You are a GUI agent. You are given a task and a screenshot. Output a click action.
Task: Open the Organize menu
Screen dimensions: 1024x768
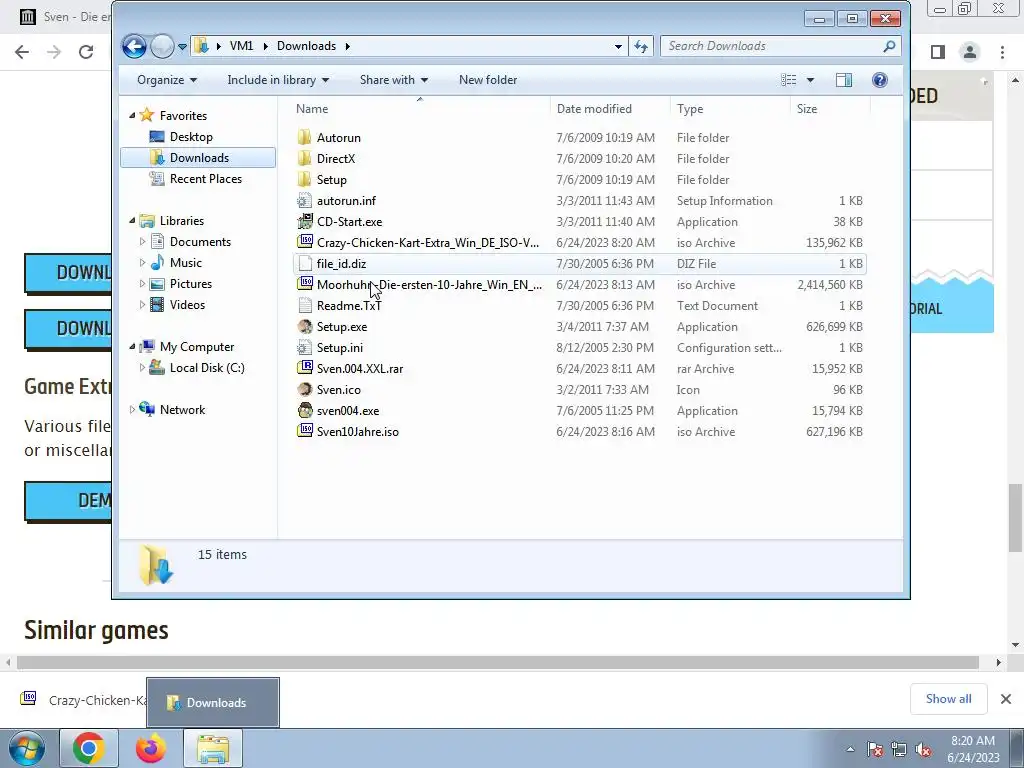click(x=167, y=80)
